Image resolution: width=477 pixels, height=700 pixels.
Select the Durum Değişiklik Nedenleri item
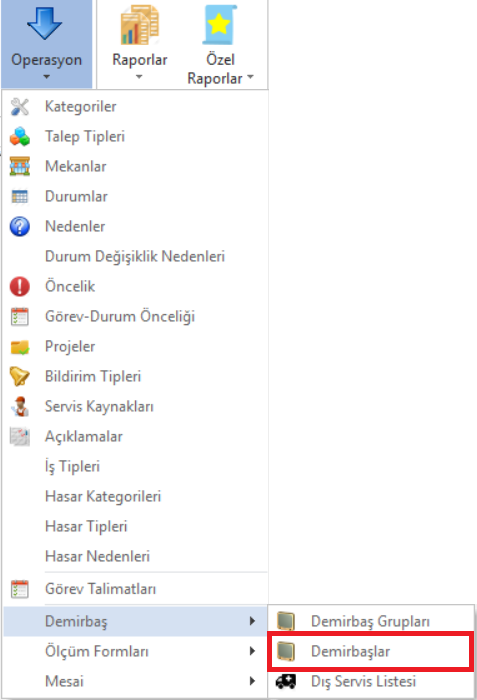(135, 256)
